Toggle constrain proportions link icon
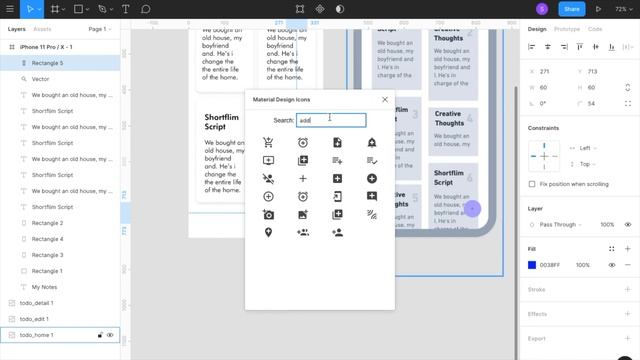This screenshot has height=360, width=640. point(628,87)
